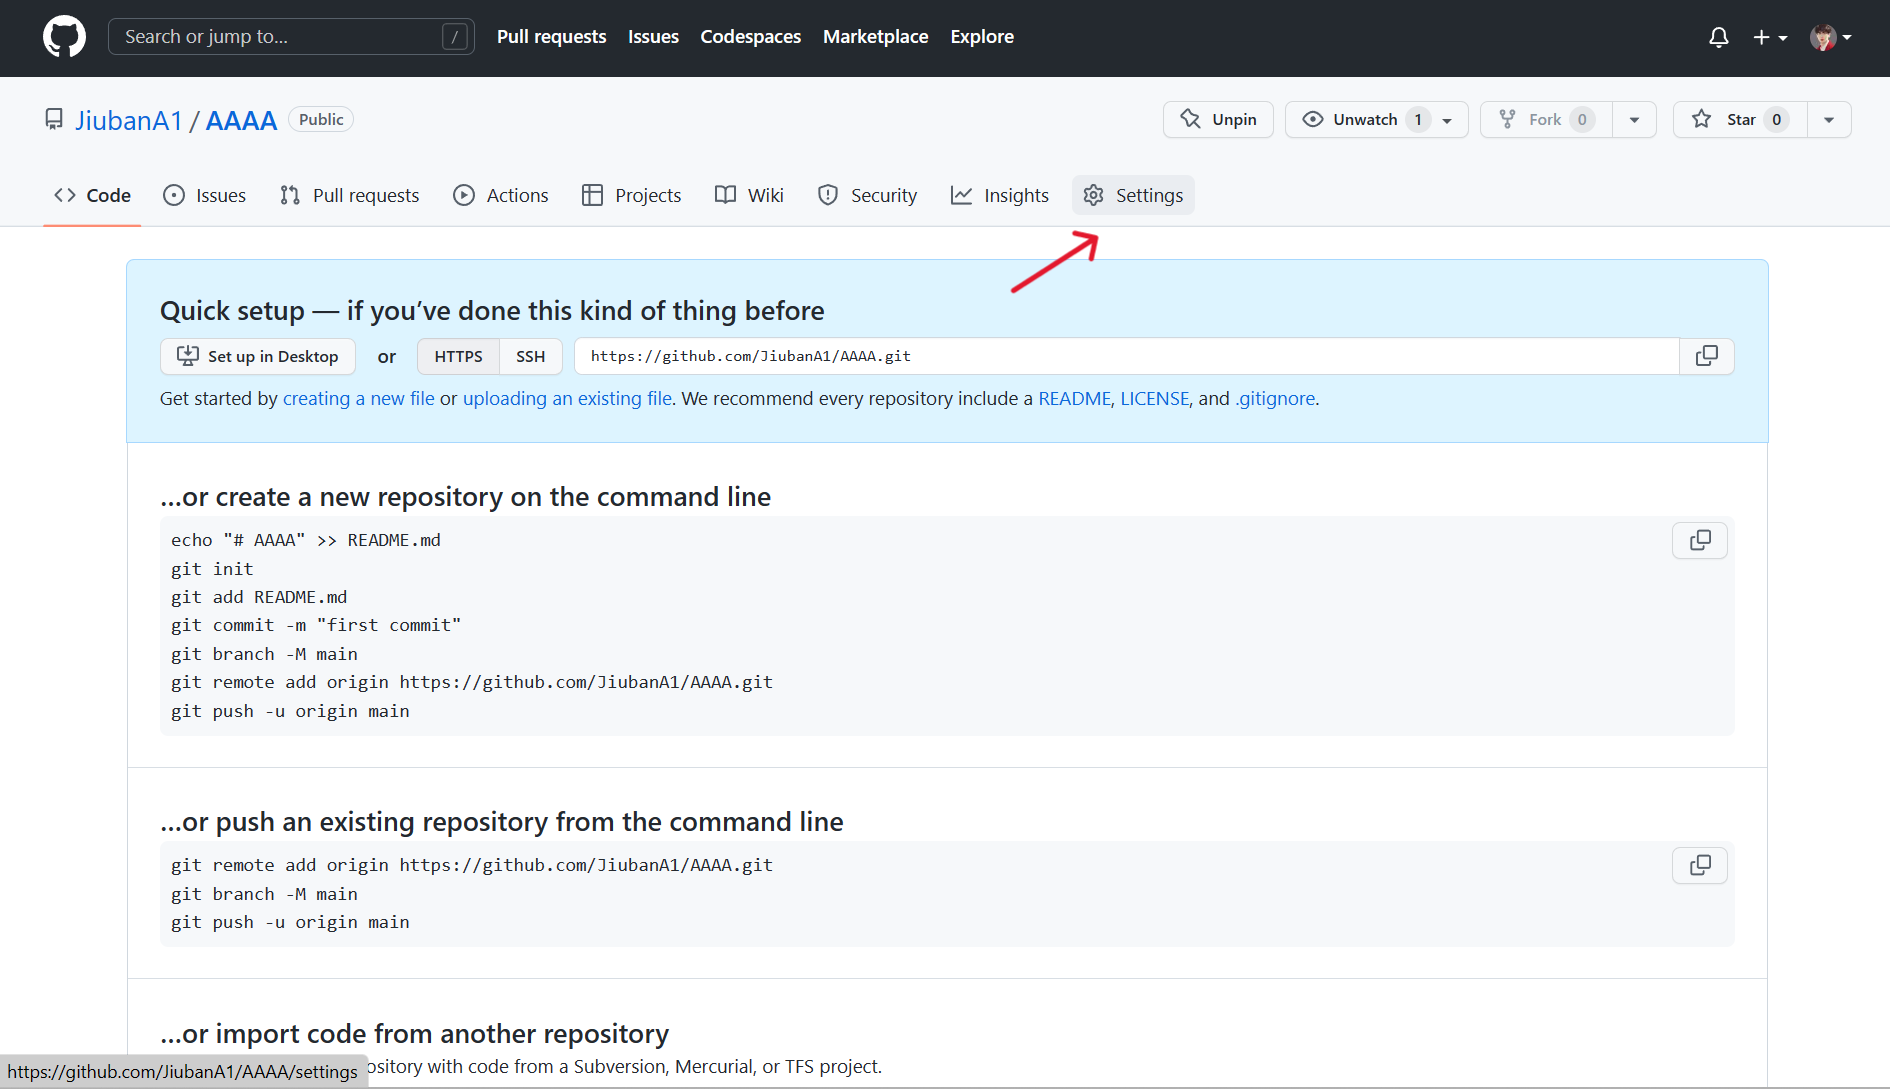1890x1089 pixels.
Task: Open the Wiki tab
Action: 749,196
